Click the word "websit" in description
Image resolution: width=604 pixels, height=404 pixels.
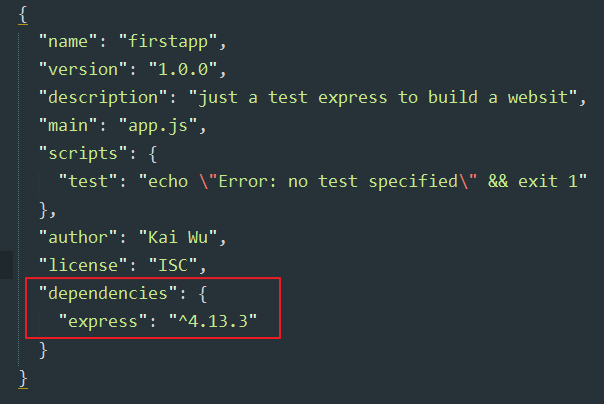tap(538, 97)
